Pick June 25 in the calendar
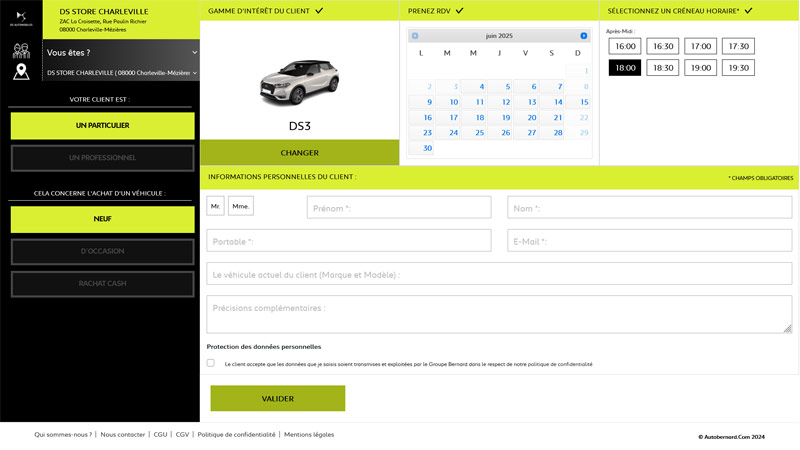Screen dimensions: 800x450 coord(473,133)
